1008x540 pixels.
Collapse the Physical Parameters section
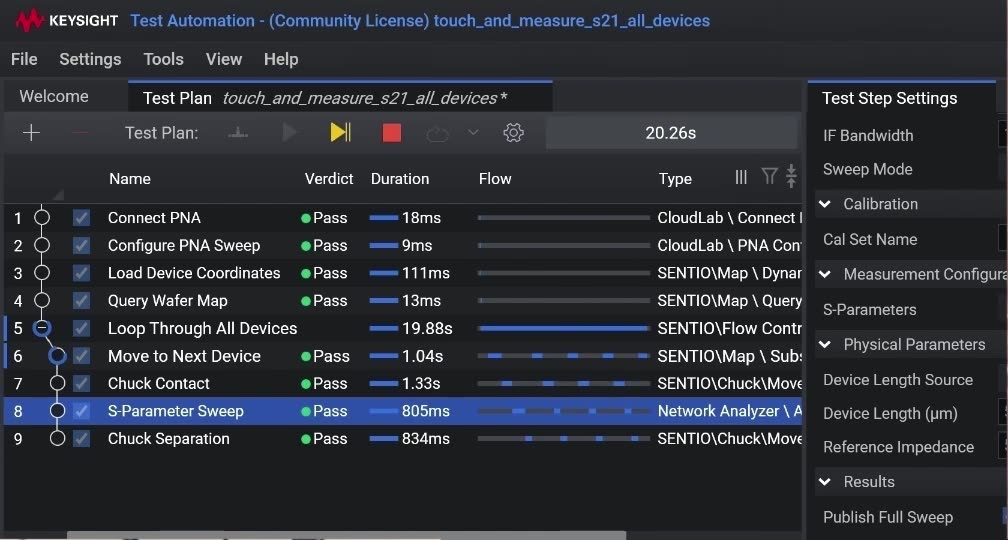click(825, 345)
